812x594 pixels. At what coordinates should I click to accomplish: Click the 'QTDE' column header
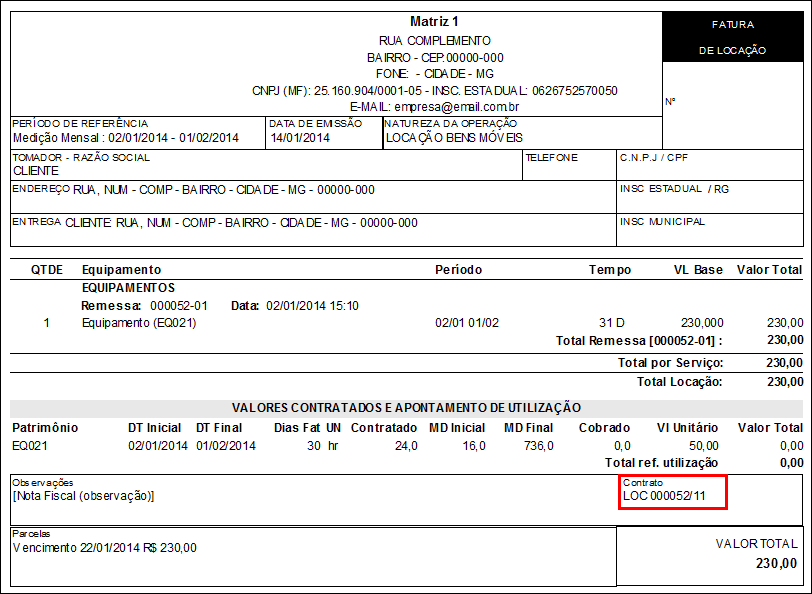click(x=47, y=270)
